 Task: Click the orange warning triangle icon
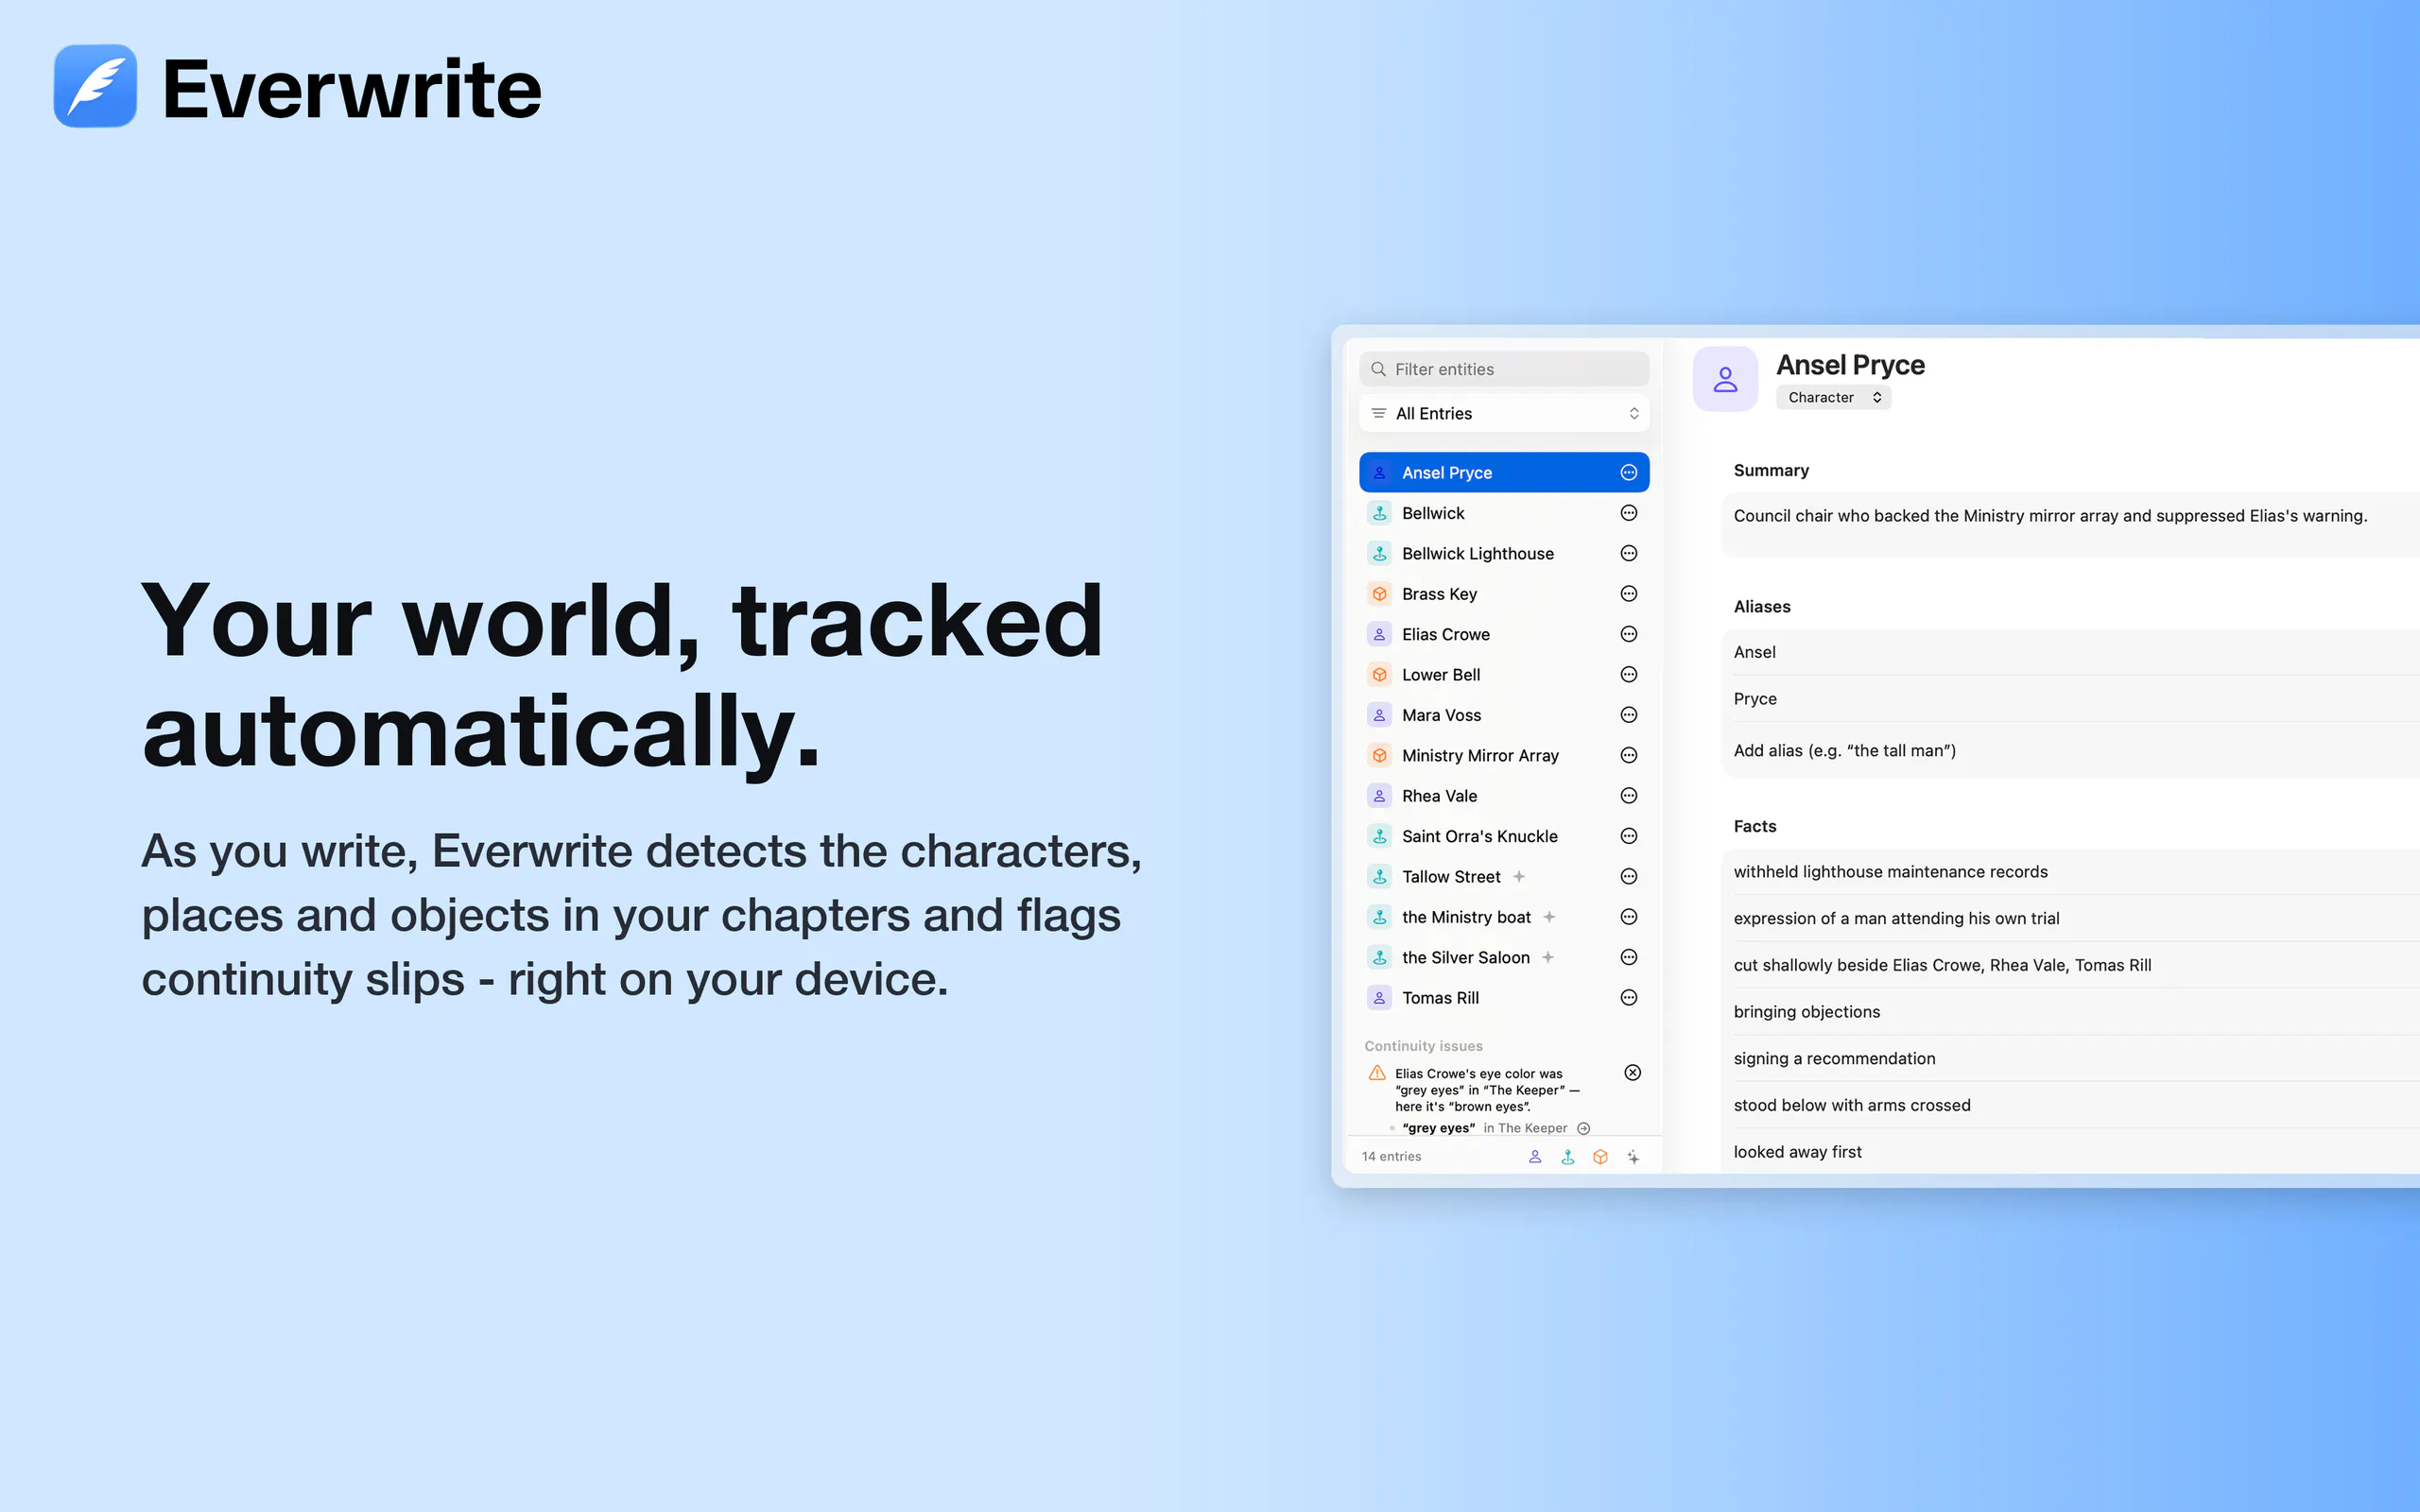click(1377, 1073)
